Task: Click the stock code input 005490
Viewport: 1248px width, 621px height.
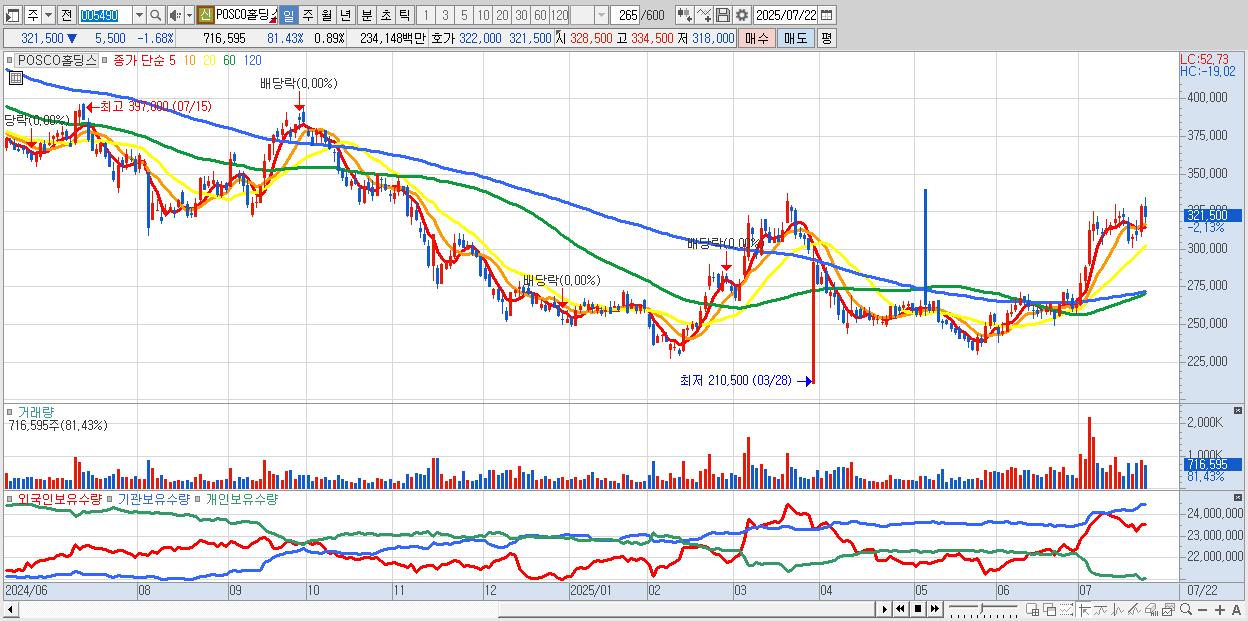Action: click(x=104, y=15)
